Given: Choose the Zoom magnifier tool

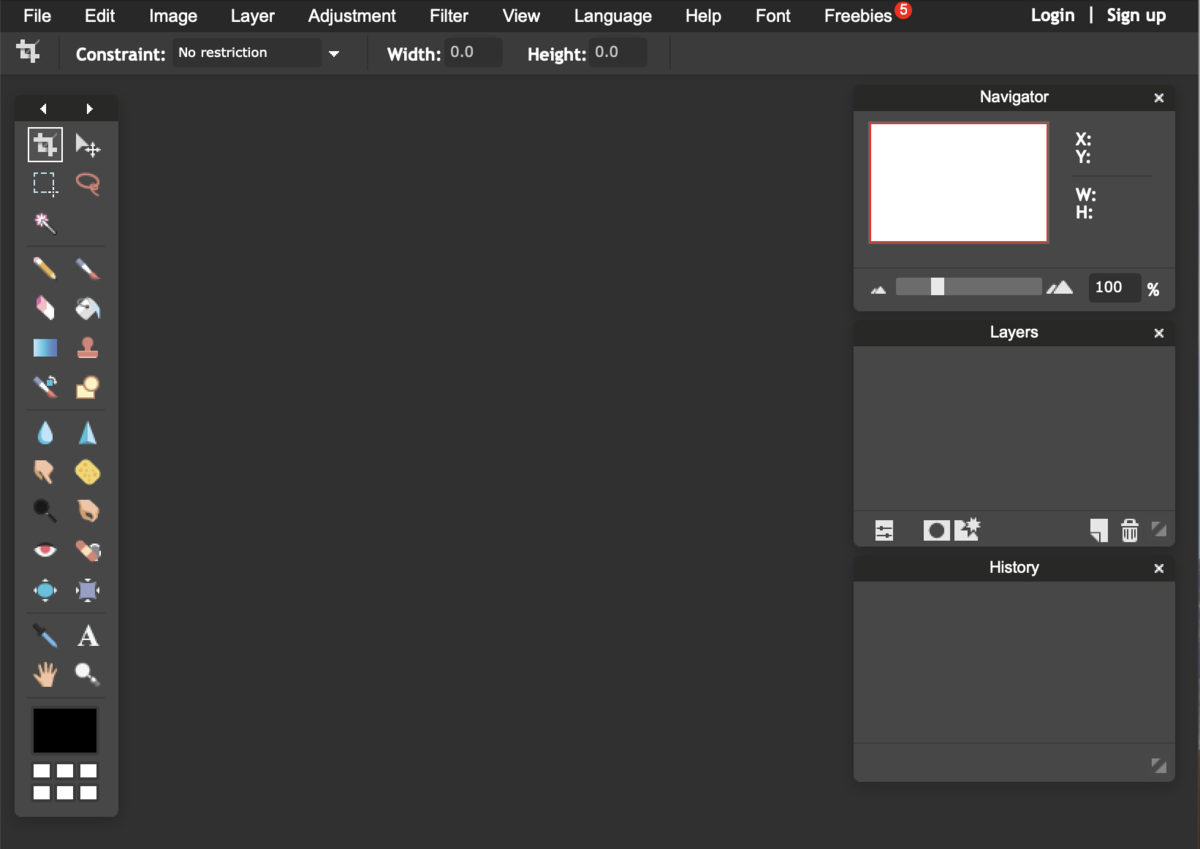Looking at the screenshot, I should coord(88,675).
